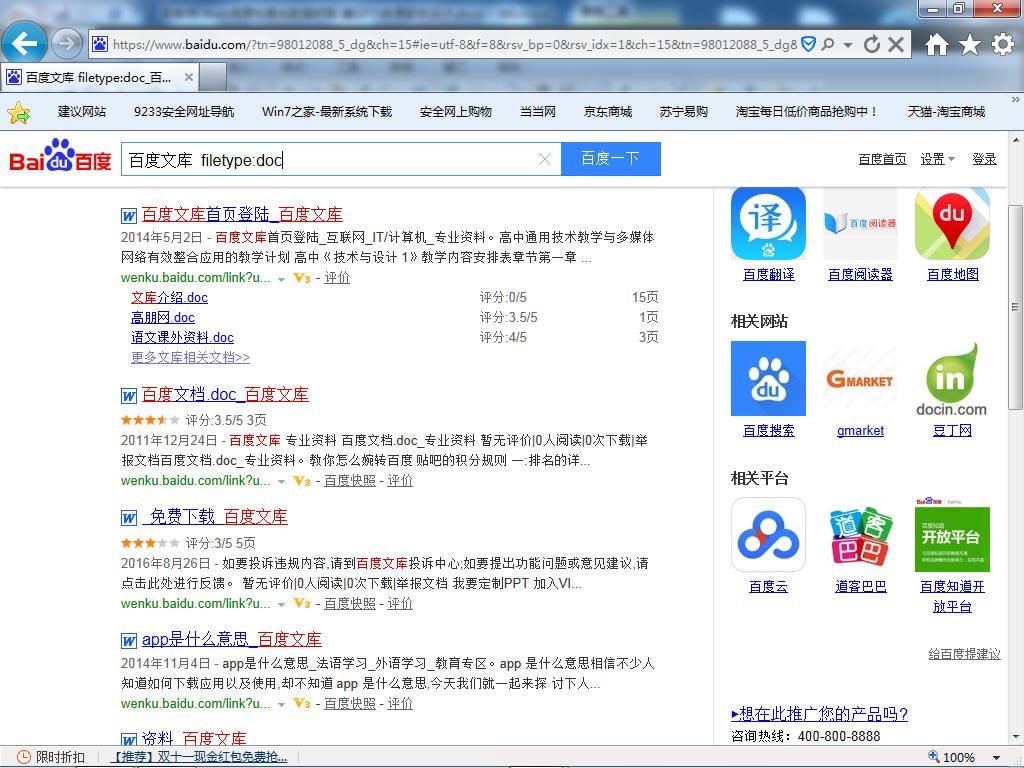Image resolution: width=1024 pixels, height=768 pixels.
Task: Open the 9233安全网址导航 favorites link
Action: (184, 112)
